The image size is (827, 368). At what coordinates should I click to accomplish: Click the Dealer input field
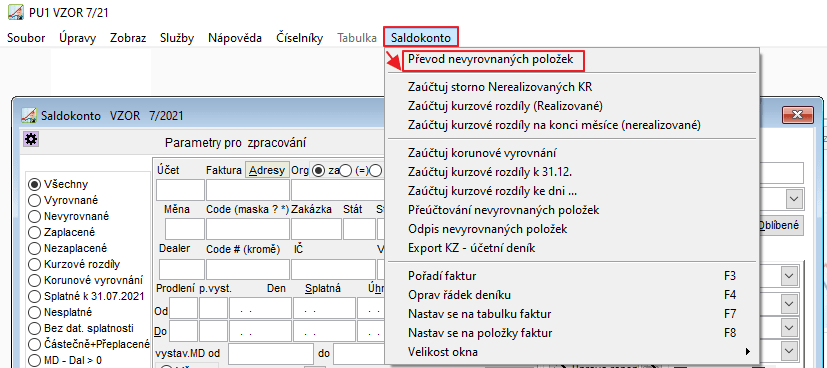click(x=181, y=269)
